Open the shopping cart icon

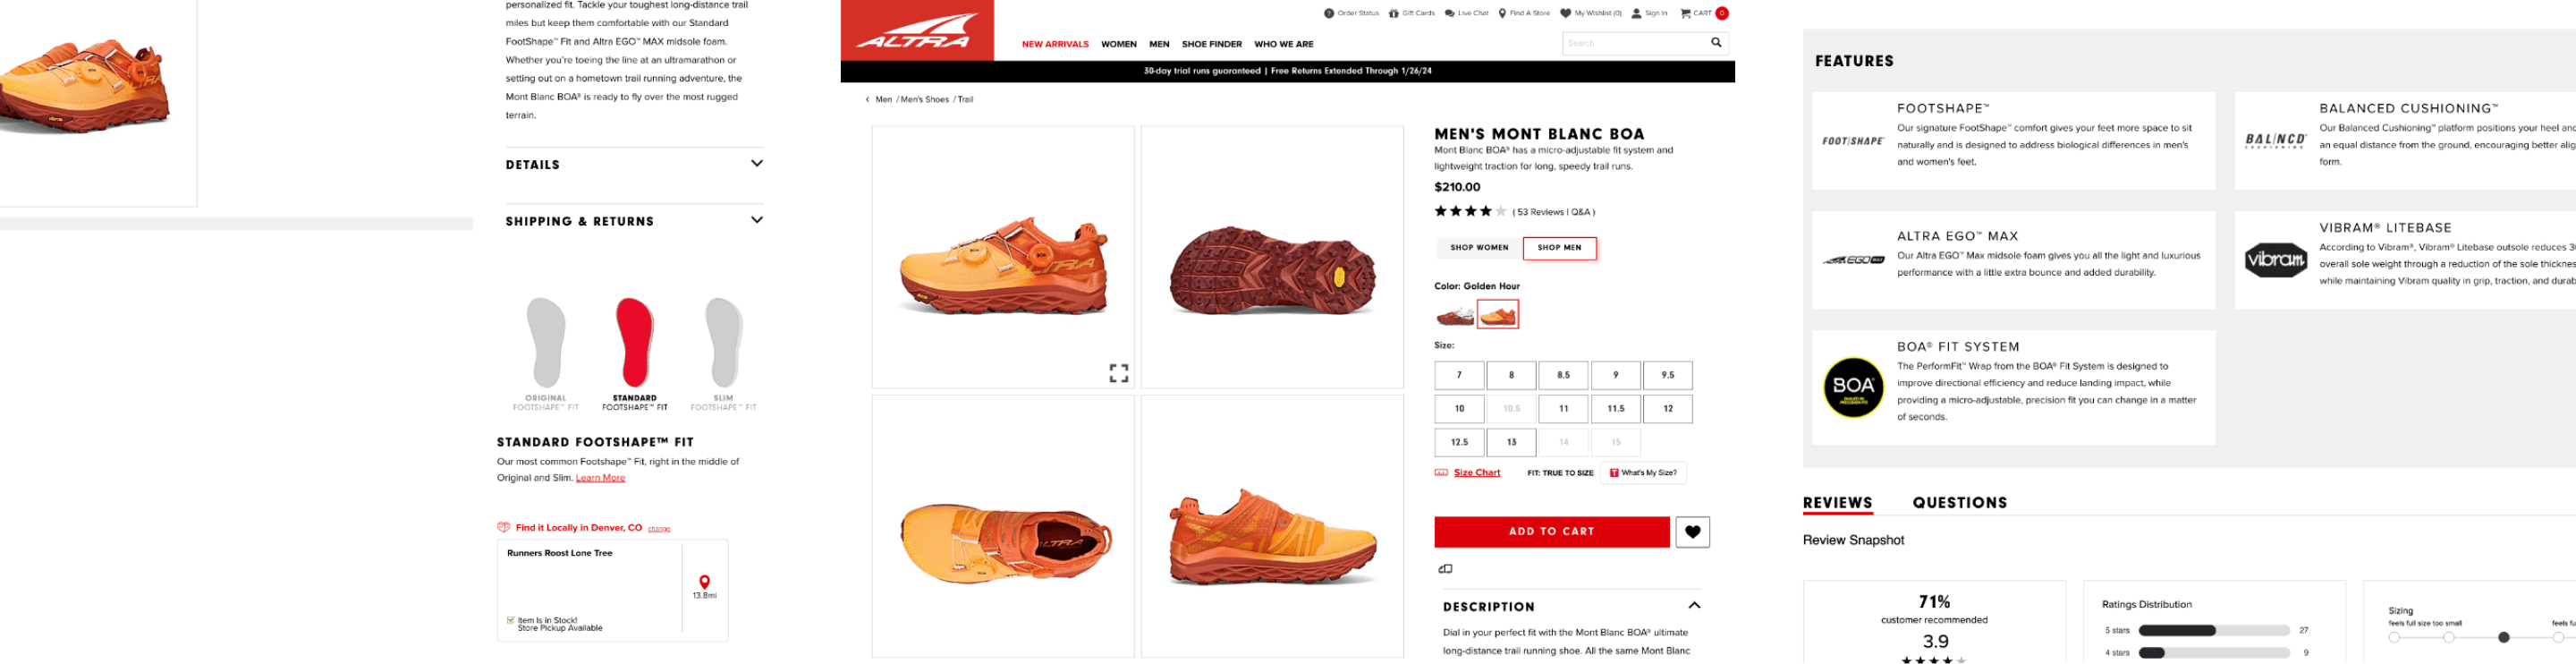pos(1685,13)
